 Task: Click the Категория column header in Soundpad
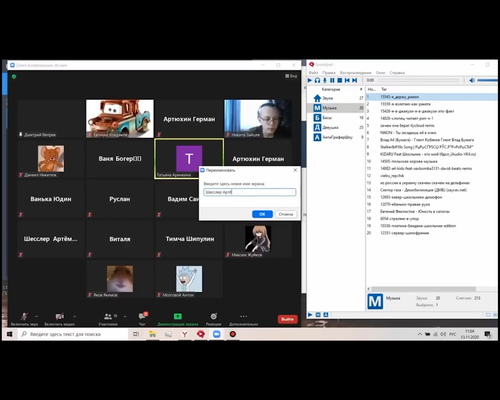(331, 89)
